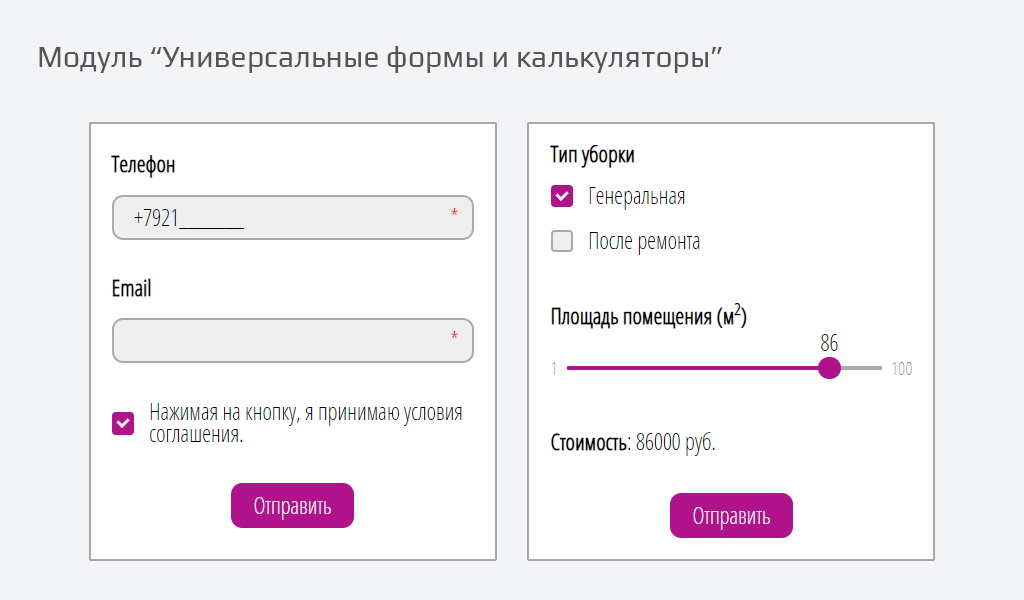1024x600 pixels.
Task: Enable the После ремонта checkbox
Action: 562,241
